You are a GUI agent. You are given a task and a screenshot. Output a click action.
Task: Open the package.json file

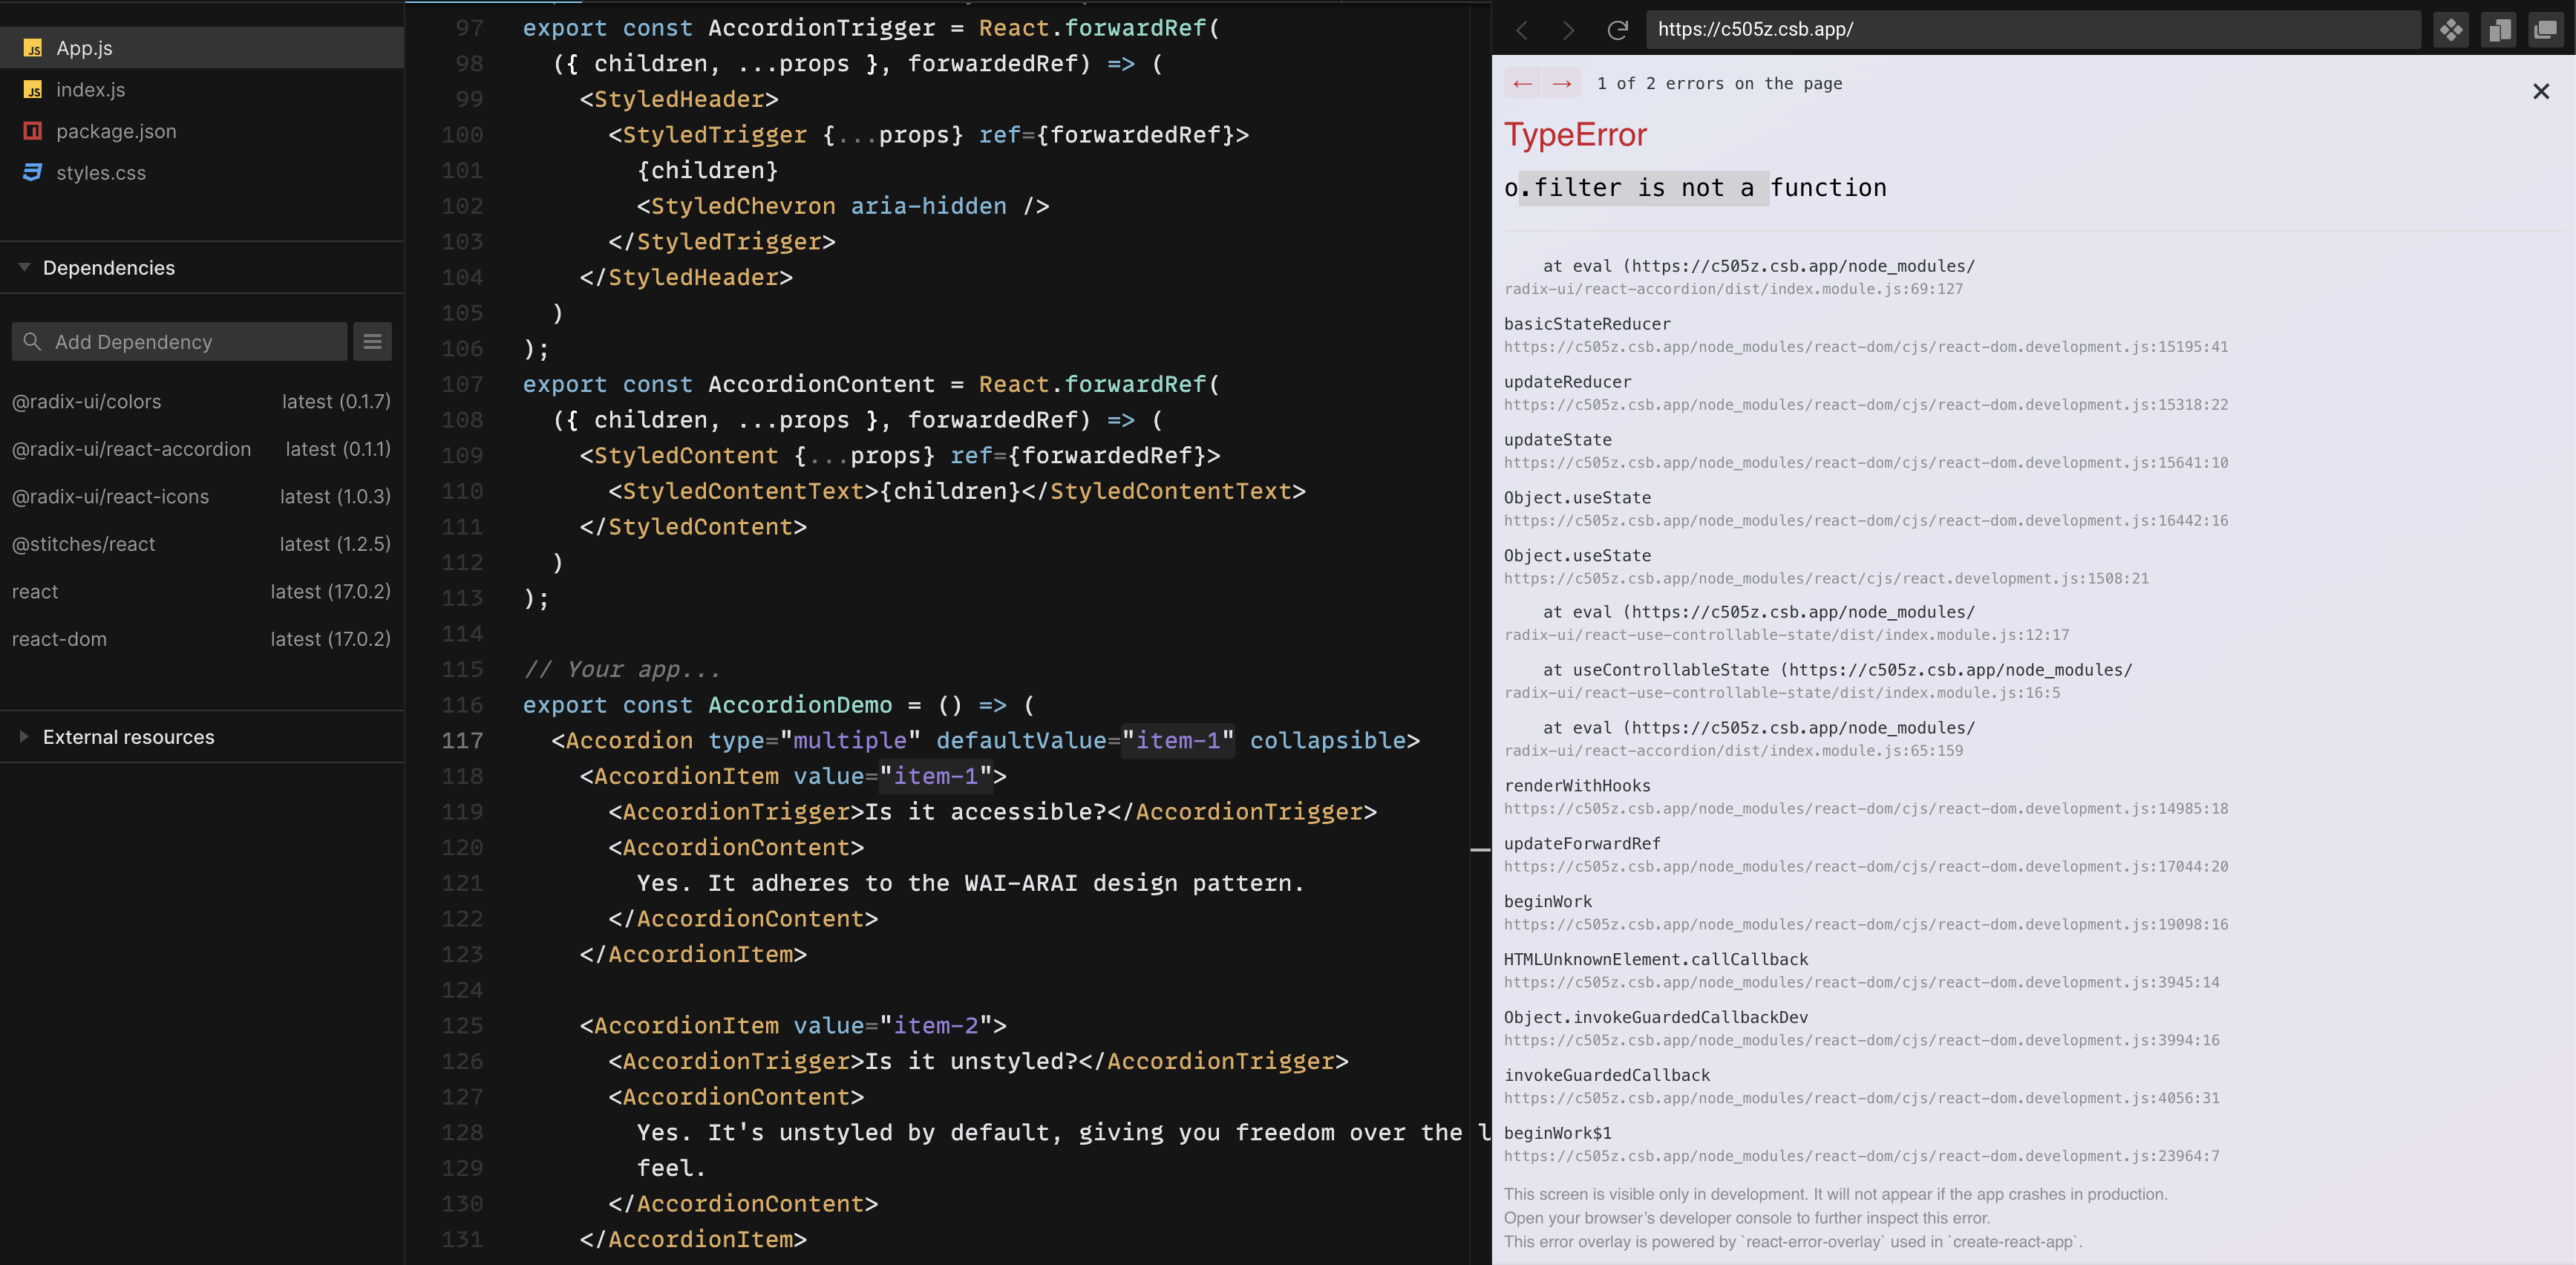click(x=117, y=131)
